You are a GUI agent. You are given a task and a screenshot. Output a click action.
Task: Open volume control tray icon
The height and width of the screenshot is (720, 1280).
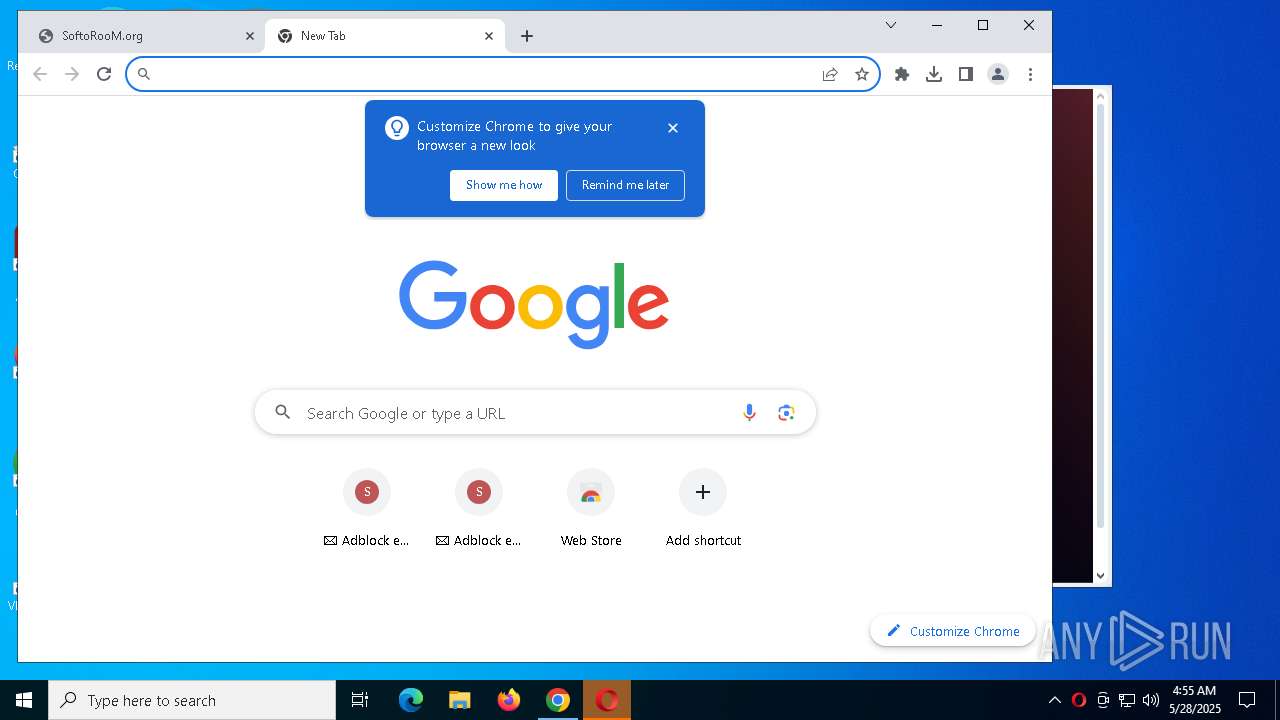click(x=1151, y=700)
